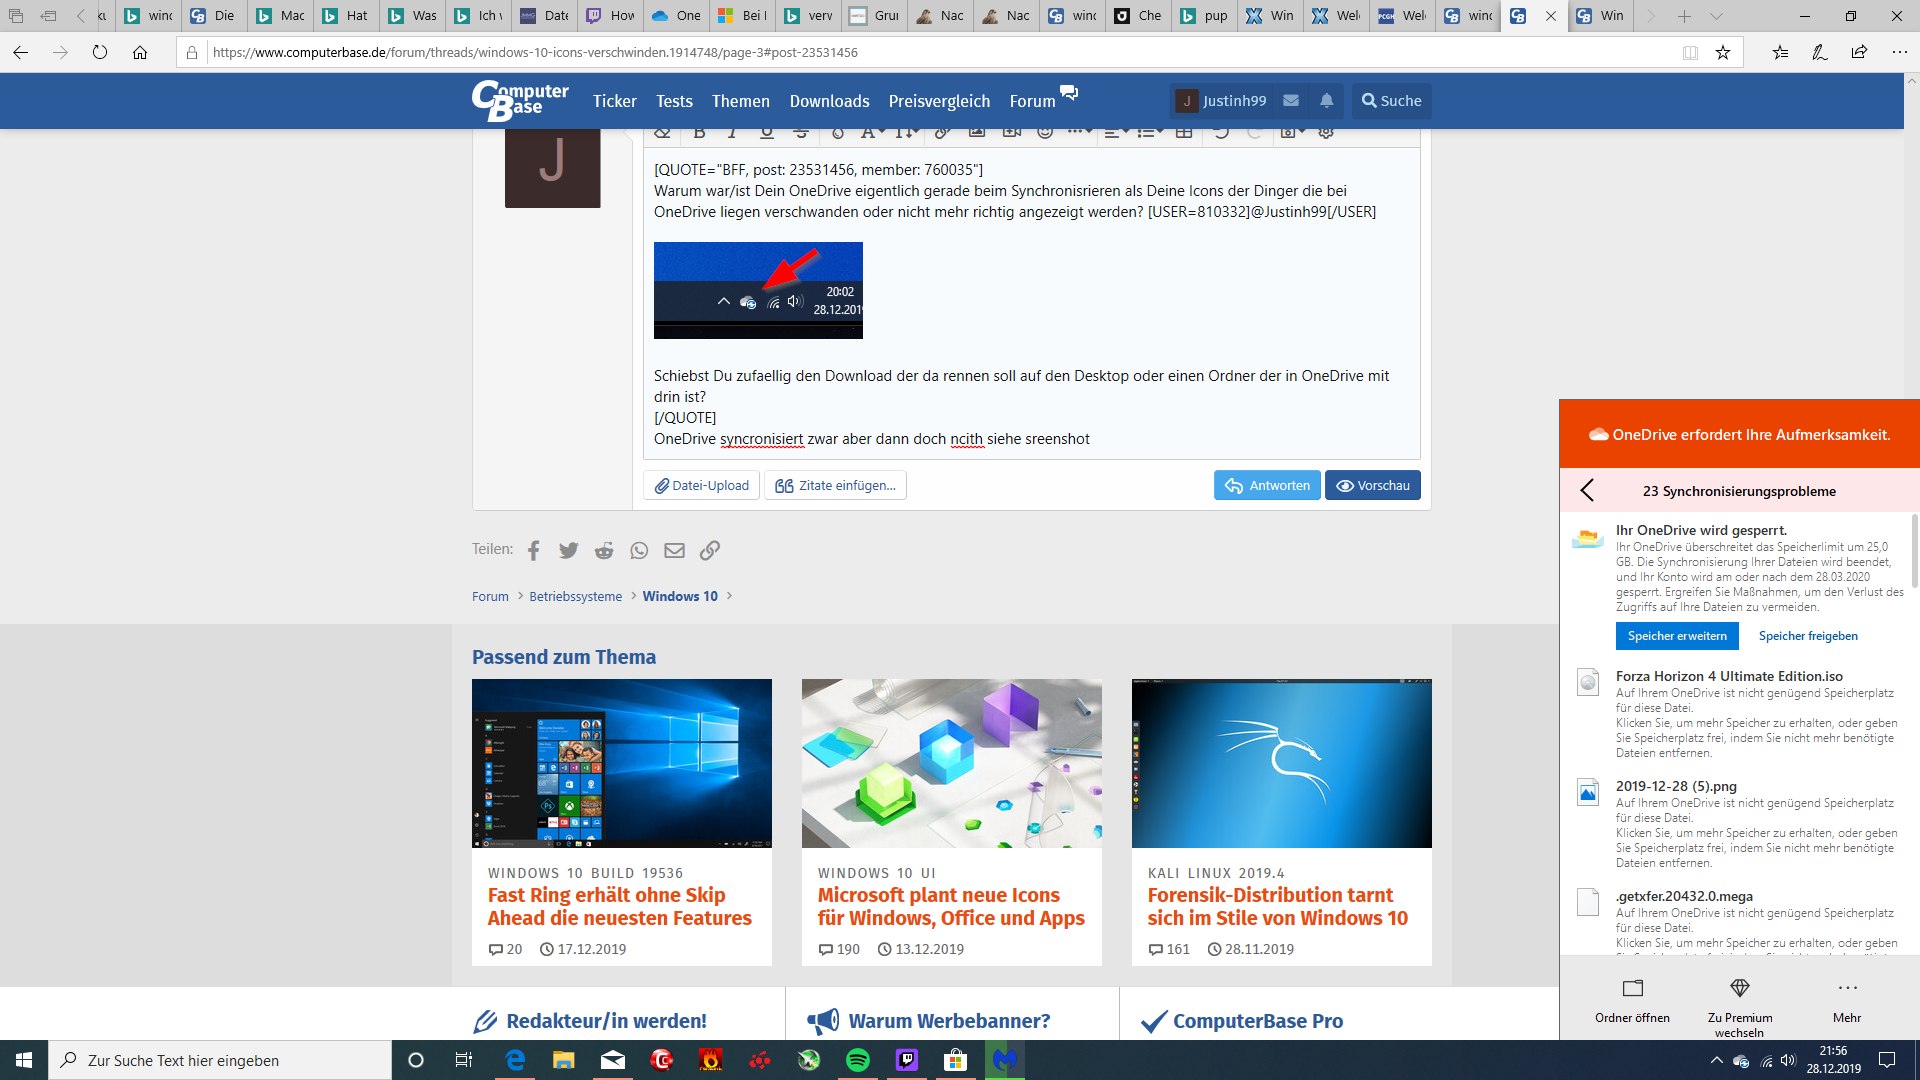This screenshot has width=1920, height=1080.
Task: Insert a smiley via the emoji icon
Action: [1045, 134]
